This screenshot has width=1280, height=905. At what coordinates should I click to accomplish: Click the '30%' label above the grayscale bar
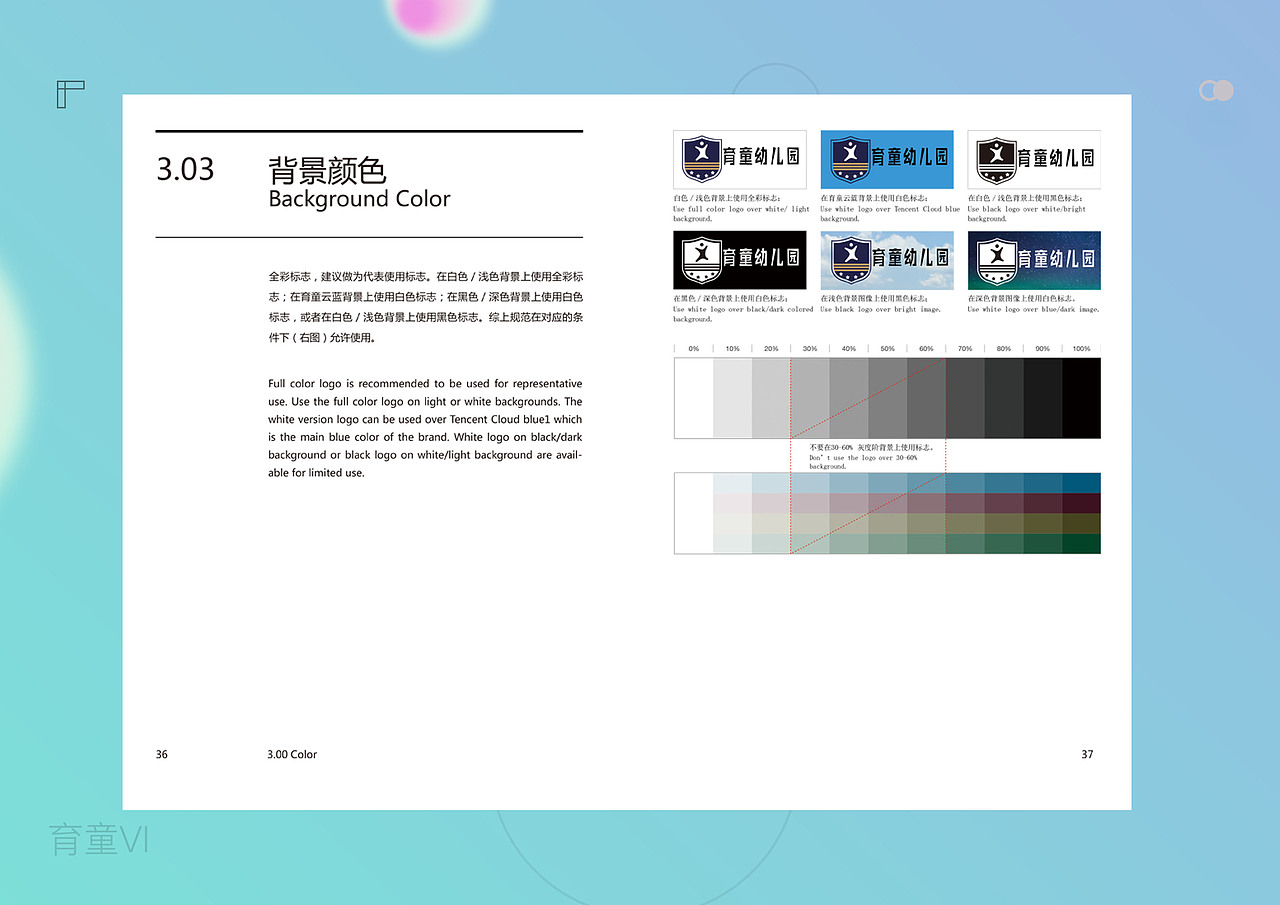click(810, 349)
